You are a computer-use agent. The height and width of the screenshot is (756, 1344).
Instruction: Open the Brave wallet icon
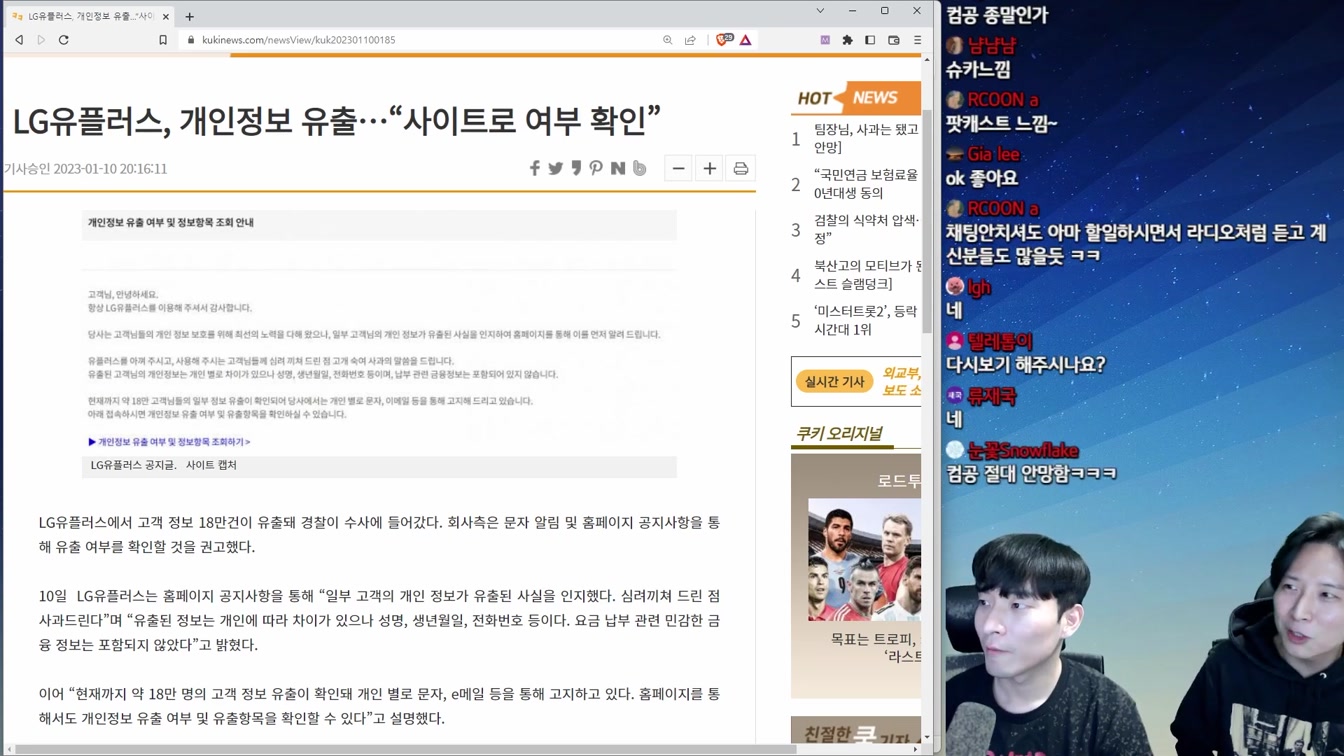(894, 40)
